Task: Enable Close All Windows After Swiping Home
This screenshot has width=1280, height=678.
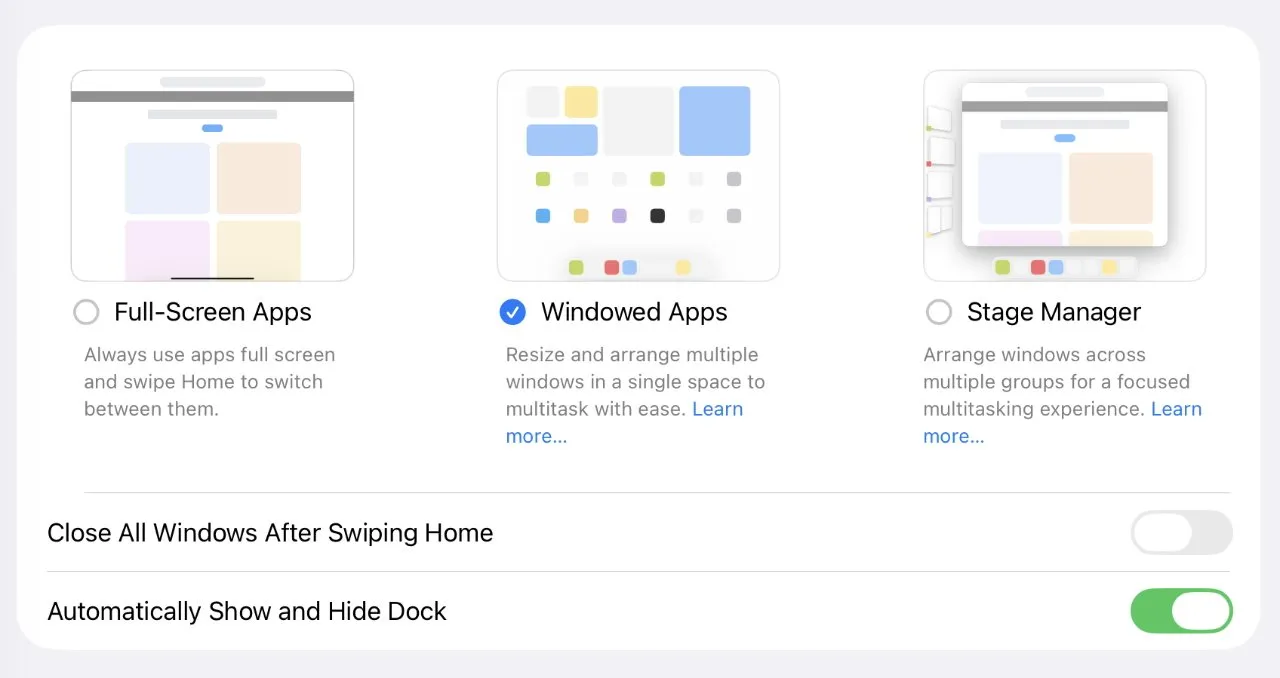Action: tap(1181, 532)
